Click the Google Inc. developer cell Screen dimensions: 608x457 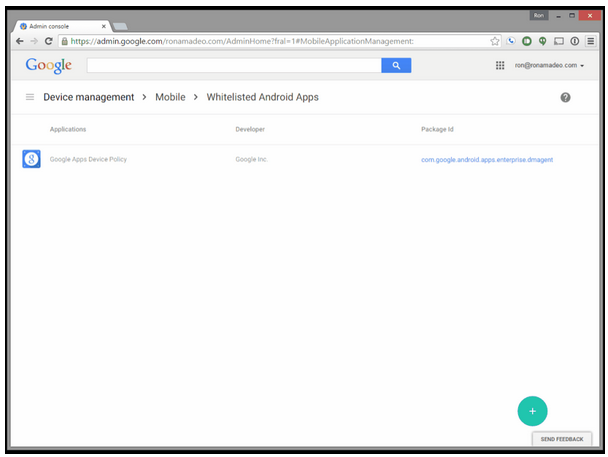(x=252, y=159)
